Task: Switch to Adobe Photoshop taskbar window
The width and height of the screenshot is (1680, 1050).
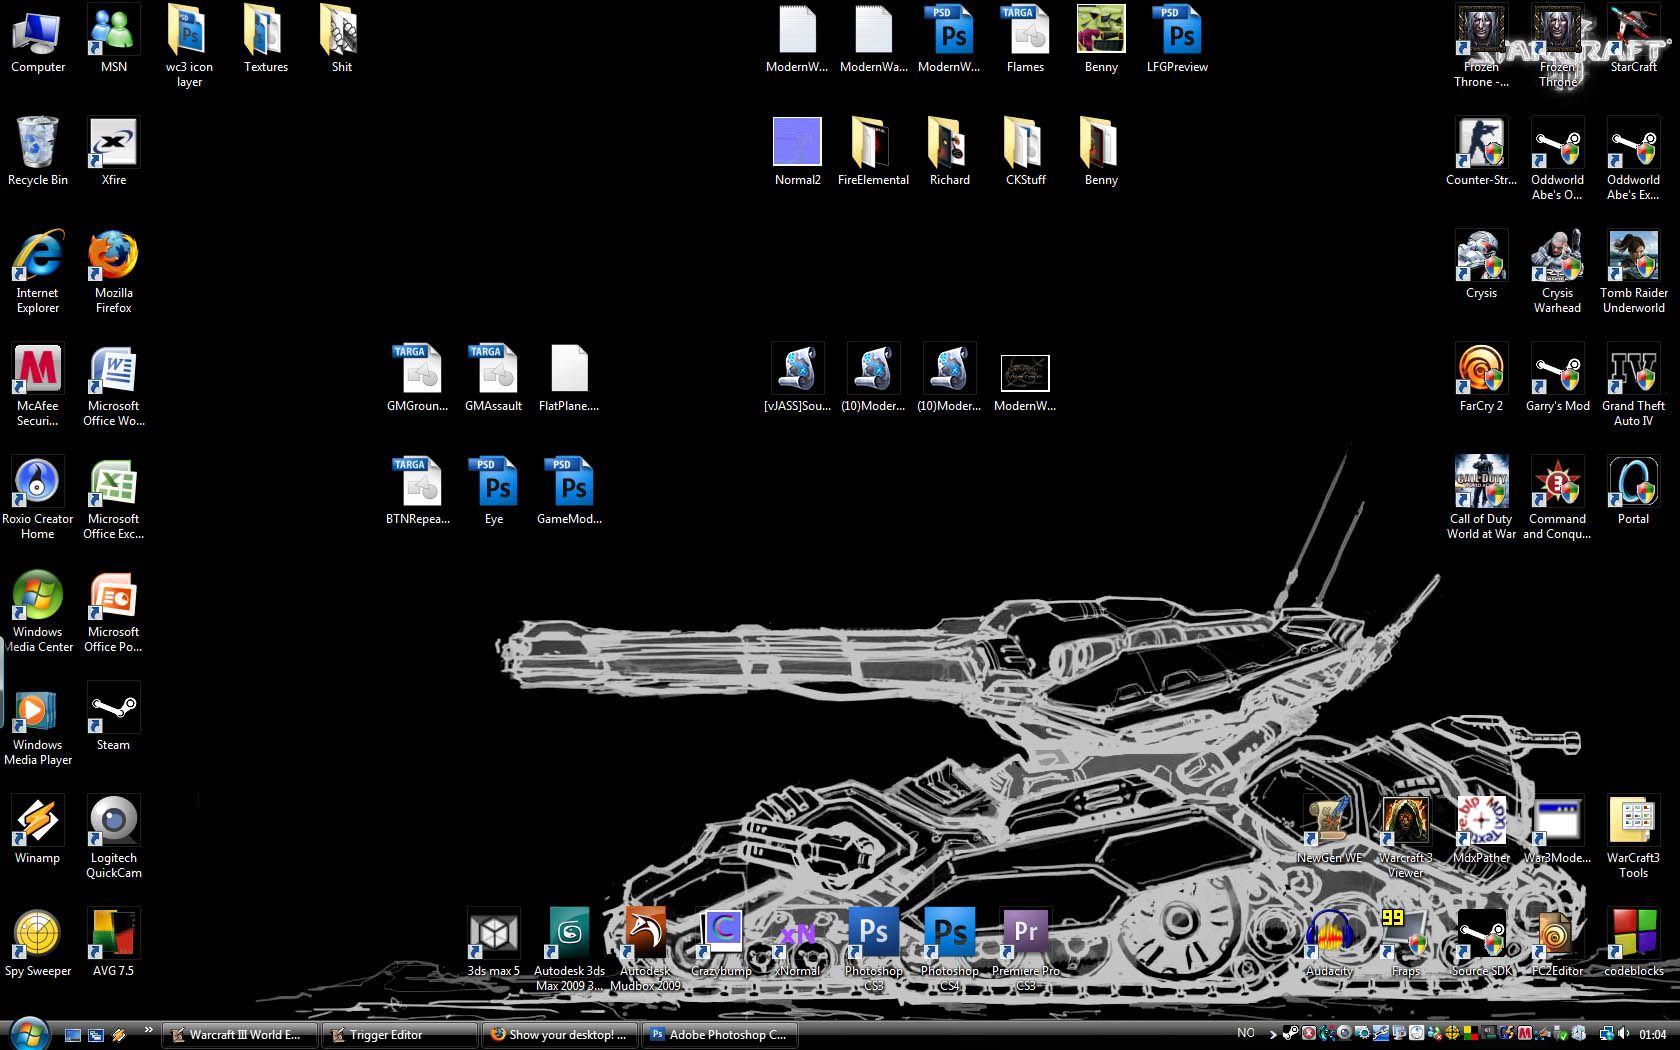Action: (720, 1035)
